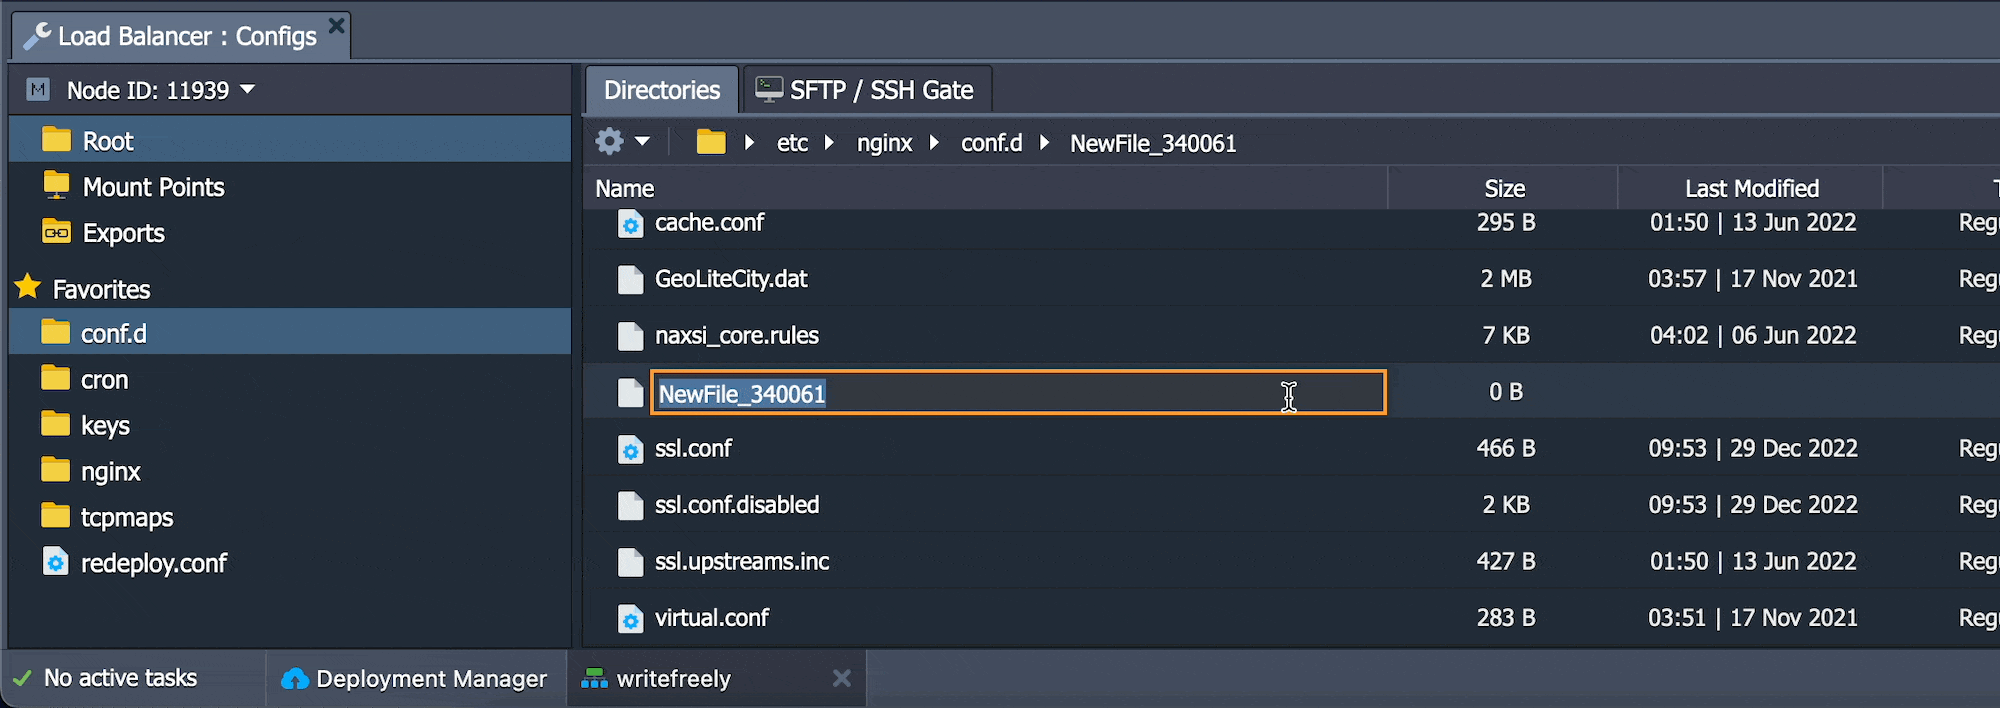Close the Load Balancer Configs tab

click(337, 25)
